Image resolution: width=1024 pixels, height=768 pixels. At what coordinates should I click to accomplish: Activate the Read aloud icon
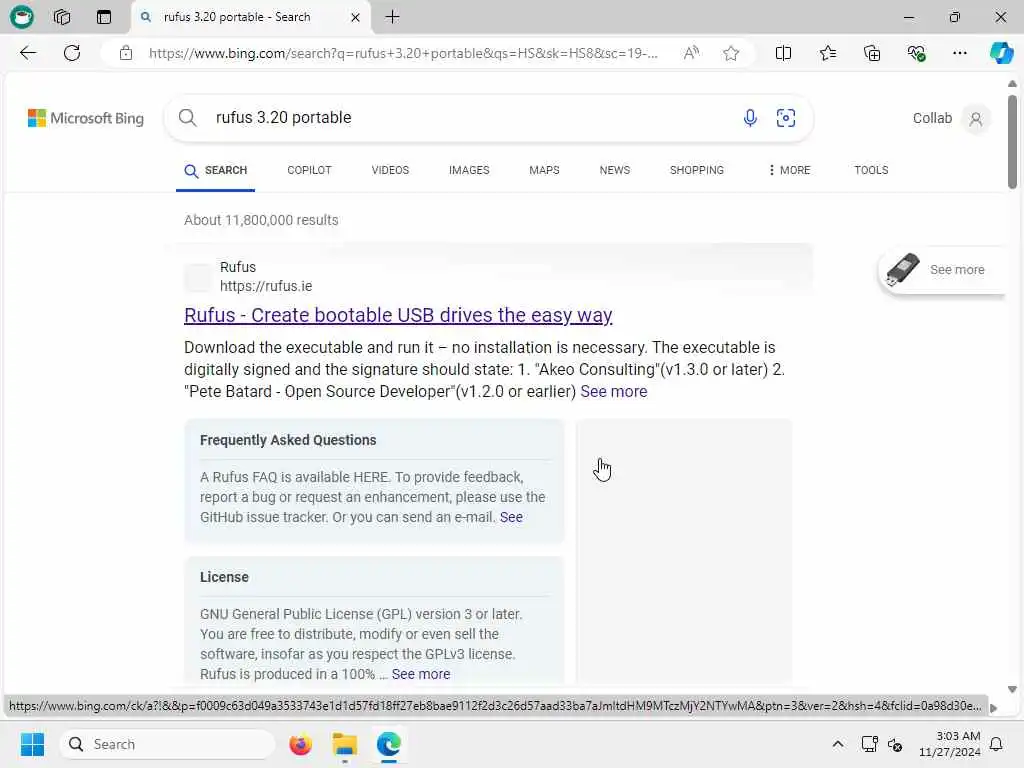click(691, 53)
